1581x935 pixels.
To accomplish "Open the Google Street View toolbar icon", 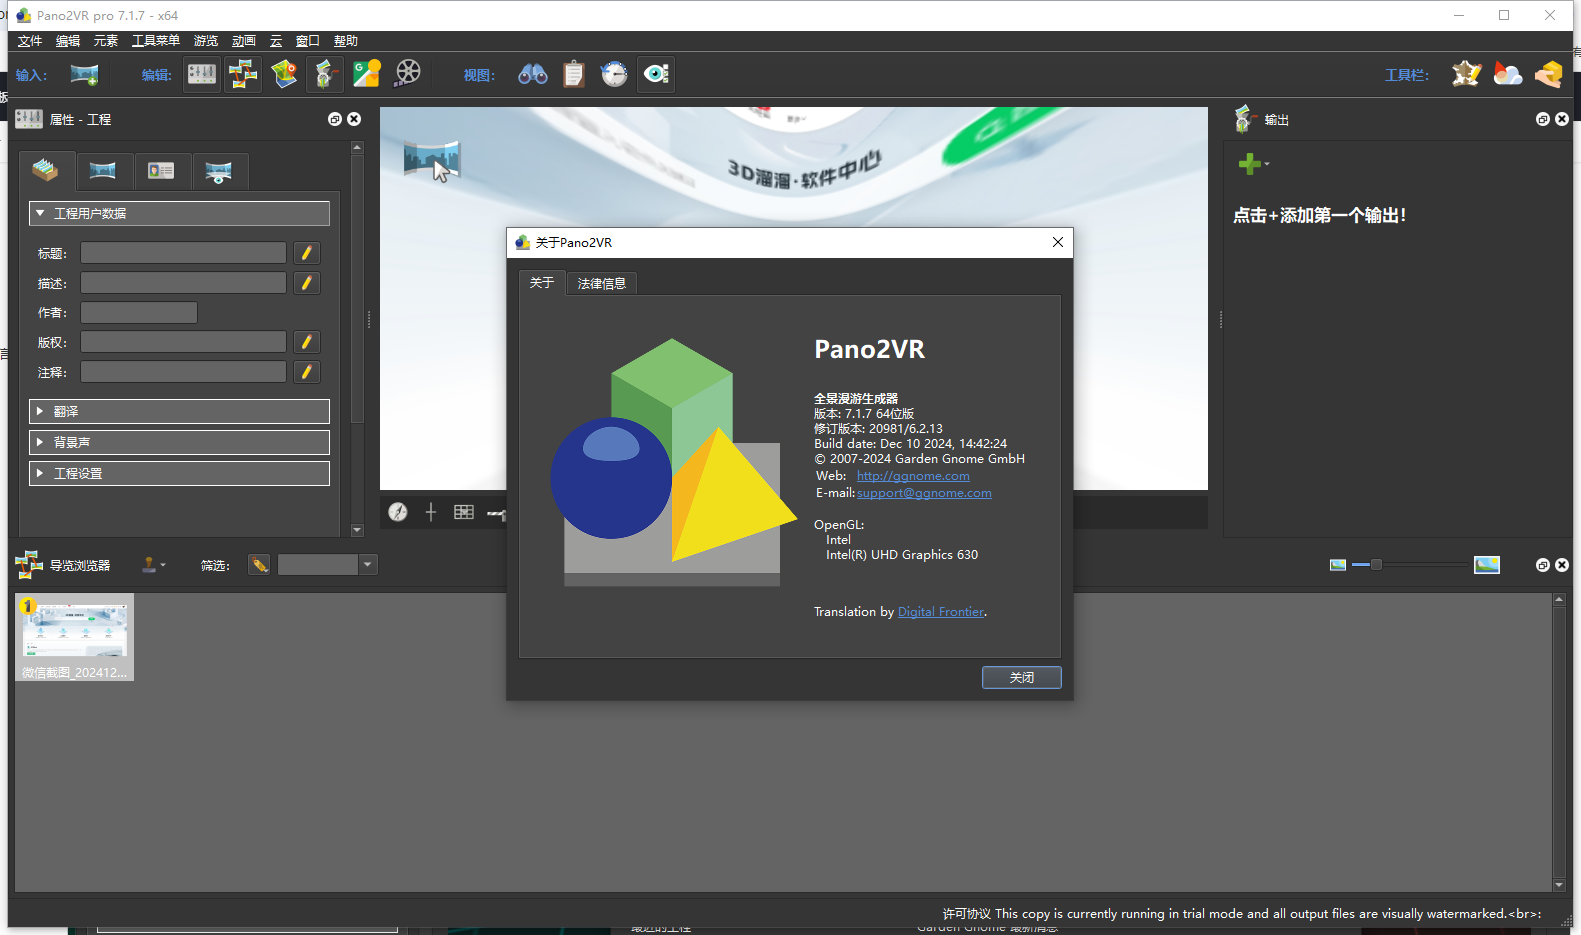I will point(367,74).
